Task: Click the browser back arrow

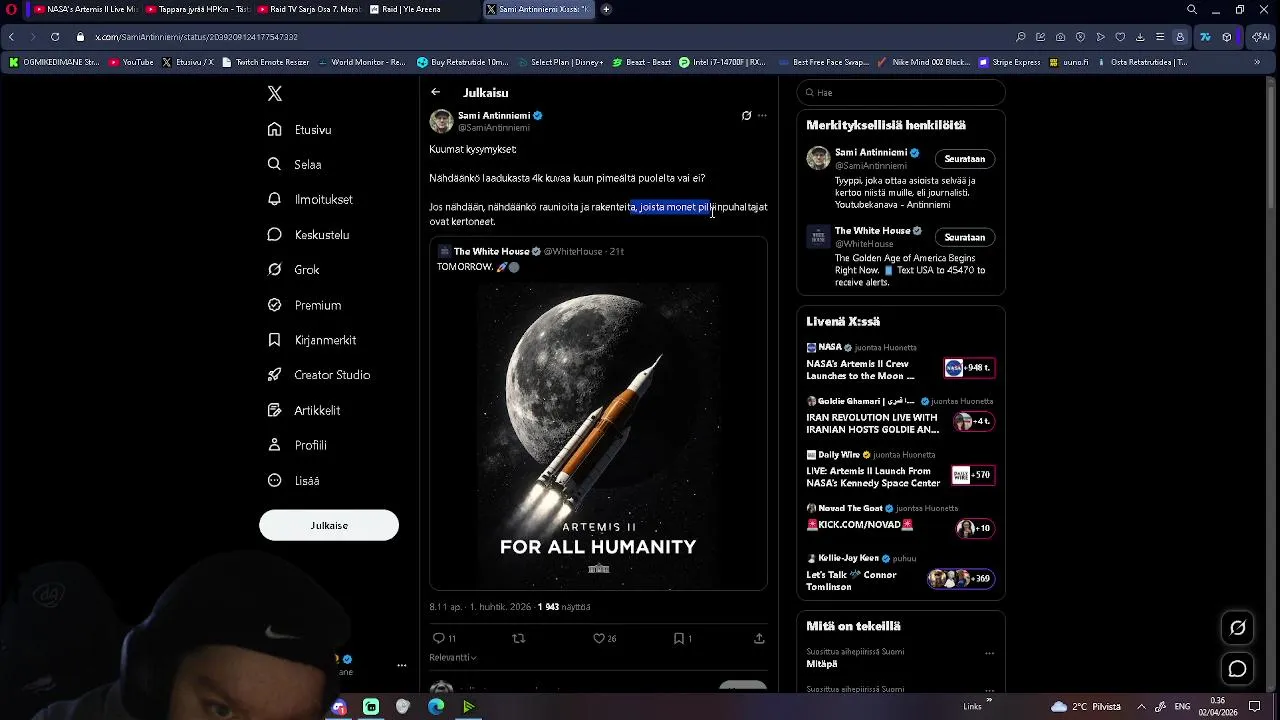Action: (11, 37)
